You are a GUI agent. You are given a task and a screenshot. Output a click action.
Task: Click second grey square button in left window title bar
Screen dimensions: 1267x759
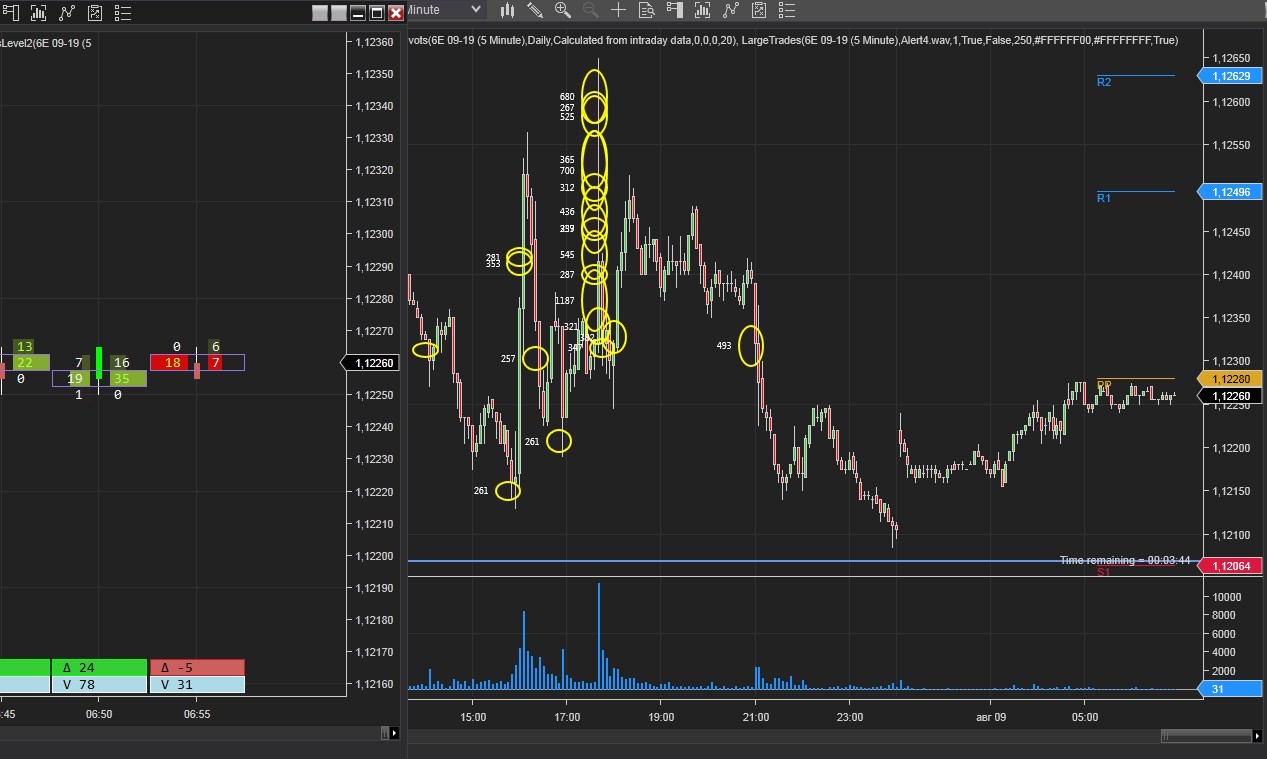coord(339,12)
